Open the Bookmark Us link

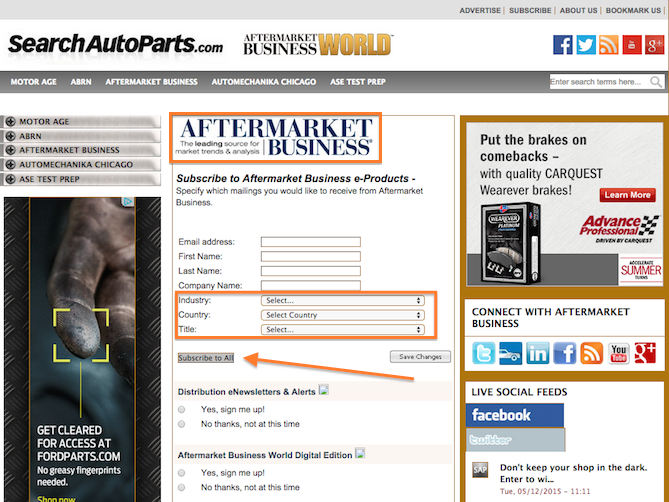click(633, 10)
